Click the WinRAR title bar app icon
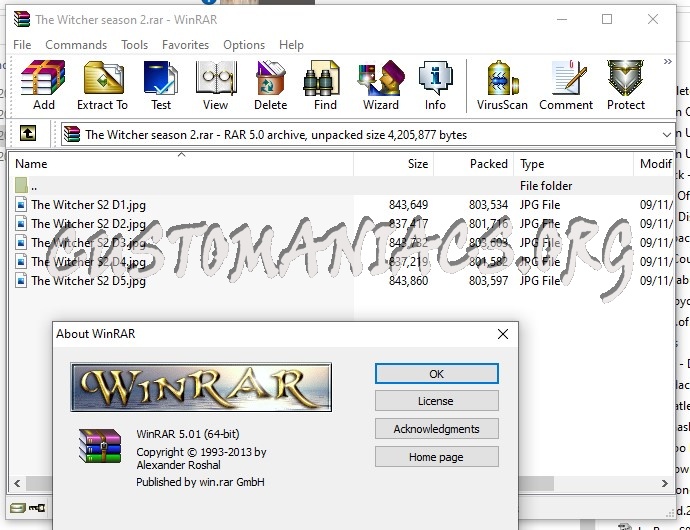This screenshot has height=530, width=690. click(x=22, y=19)
